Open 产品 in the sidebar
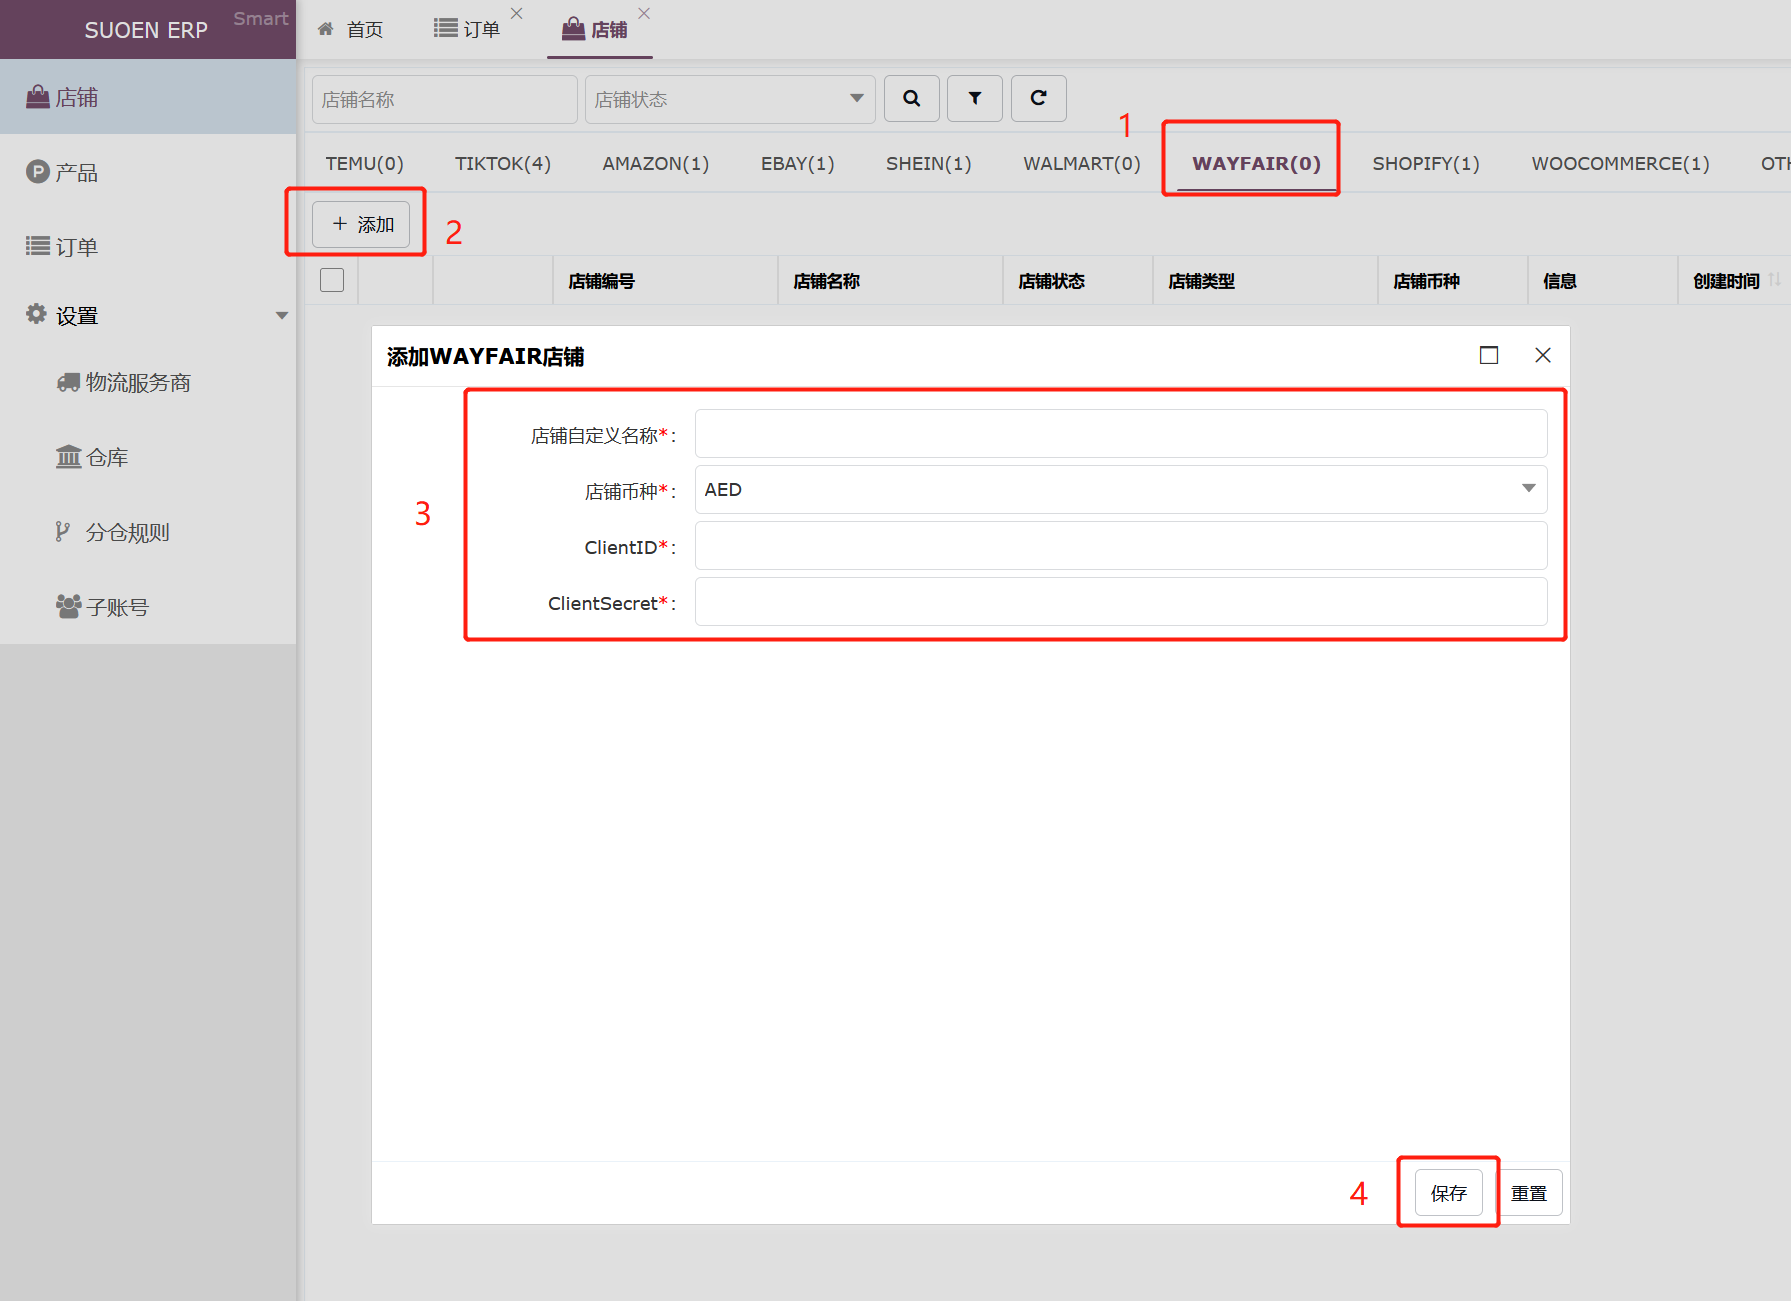The width and height of the screenshot is (1791, 1301). [x=148, y=172]
